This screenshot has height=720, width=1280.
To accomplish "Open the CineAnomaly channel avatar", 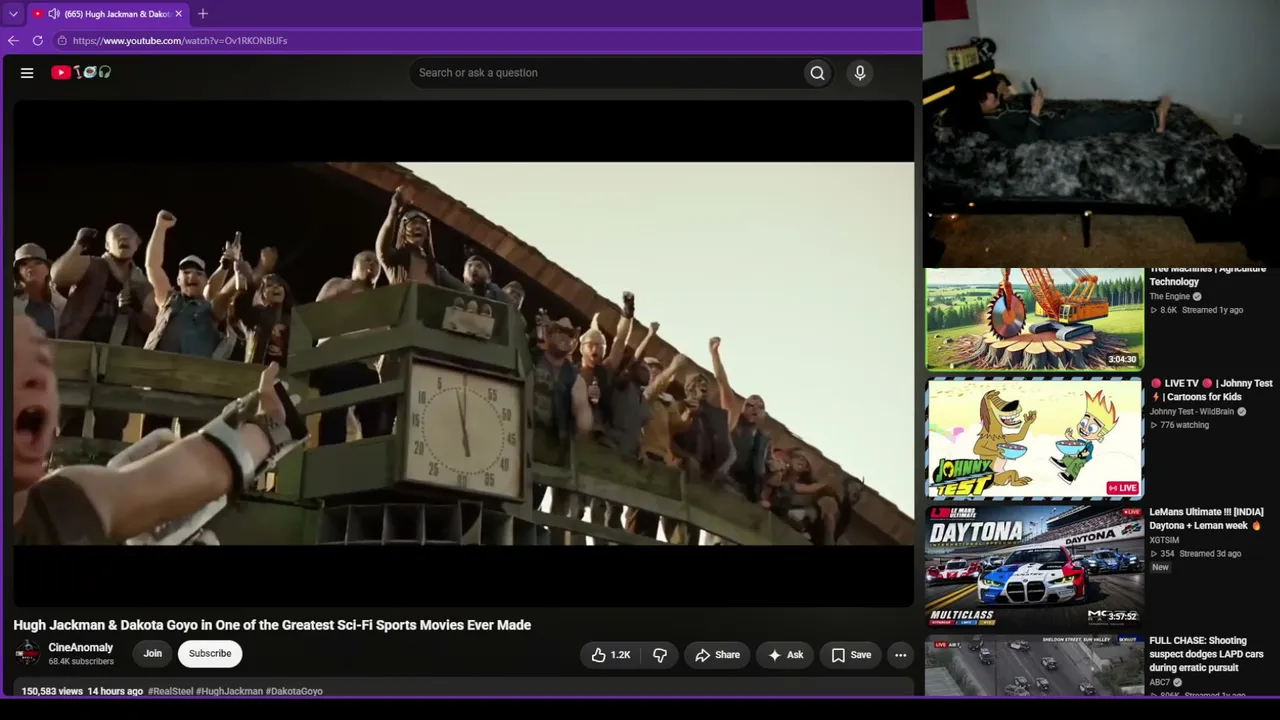I will pyautogui.click(x=28, y=654).
